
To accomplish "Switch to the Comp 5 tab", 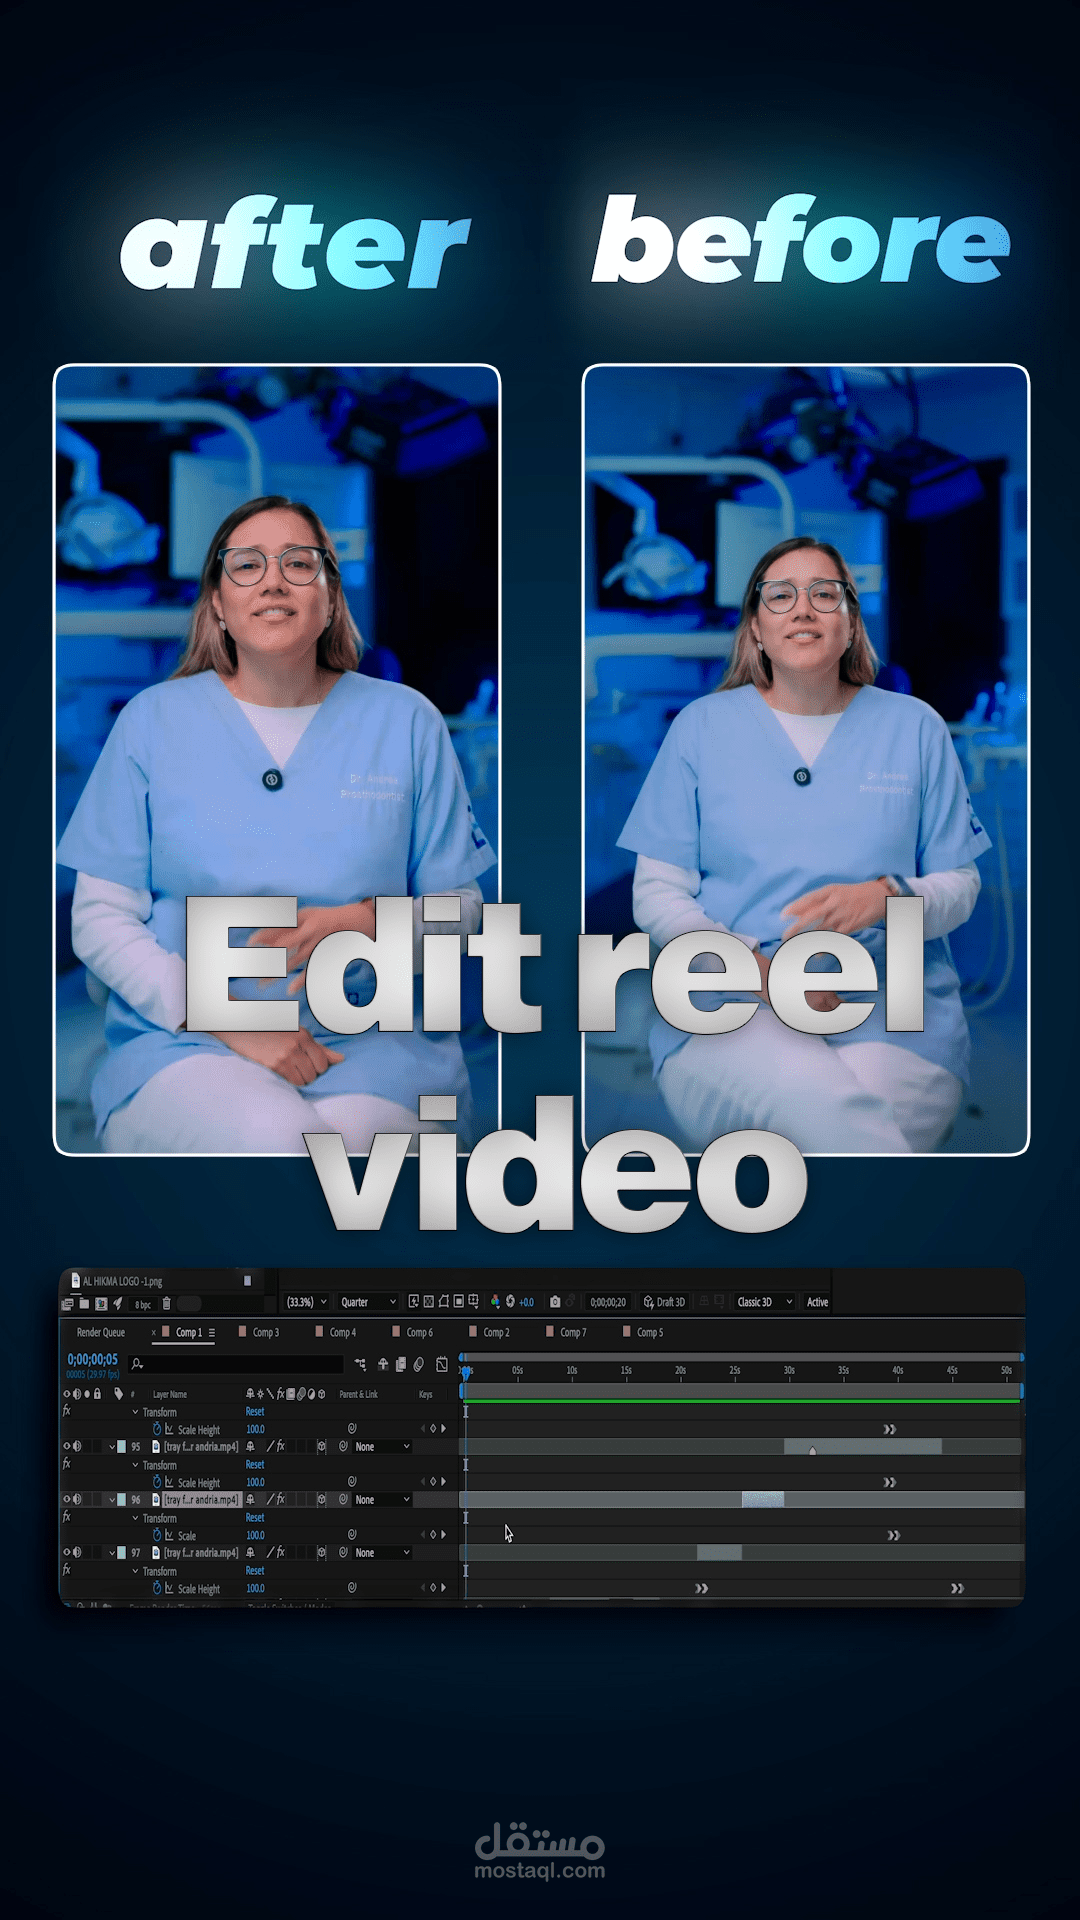I will tap(650, 1332).
